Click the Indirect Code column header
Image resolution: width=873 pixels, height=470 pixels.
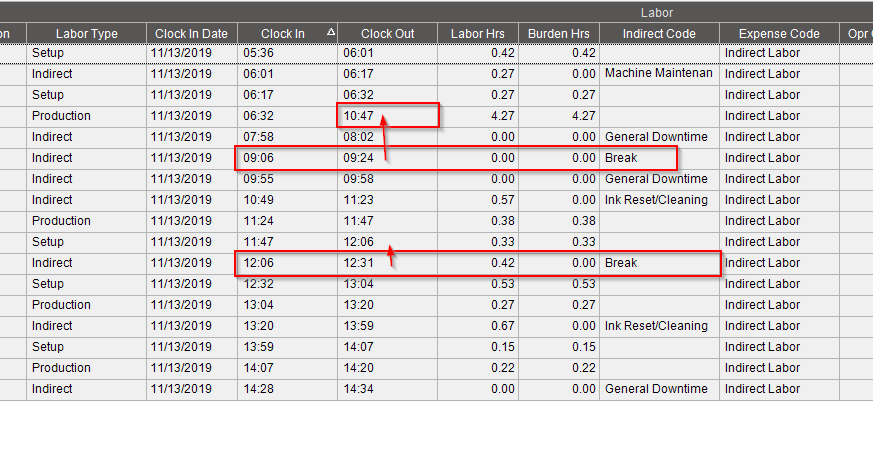pyautogui.click(x=659, y=33)
